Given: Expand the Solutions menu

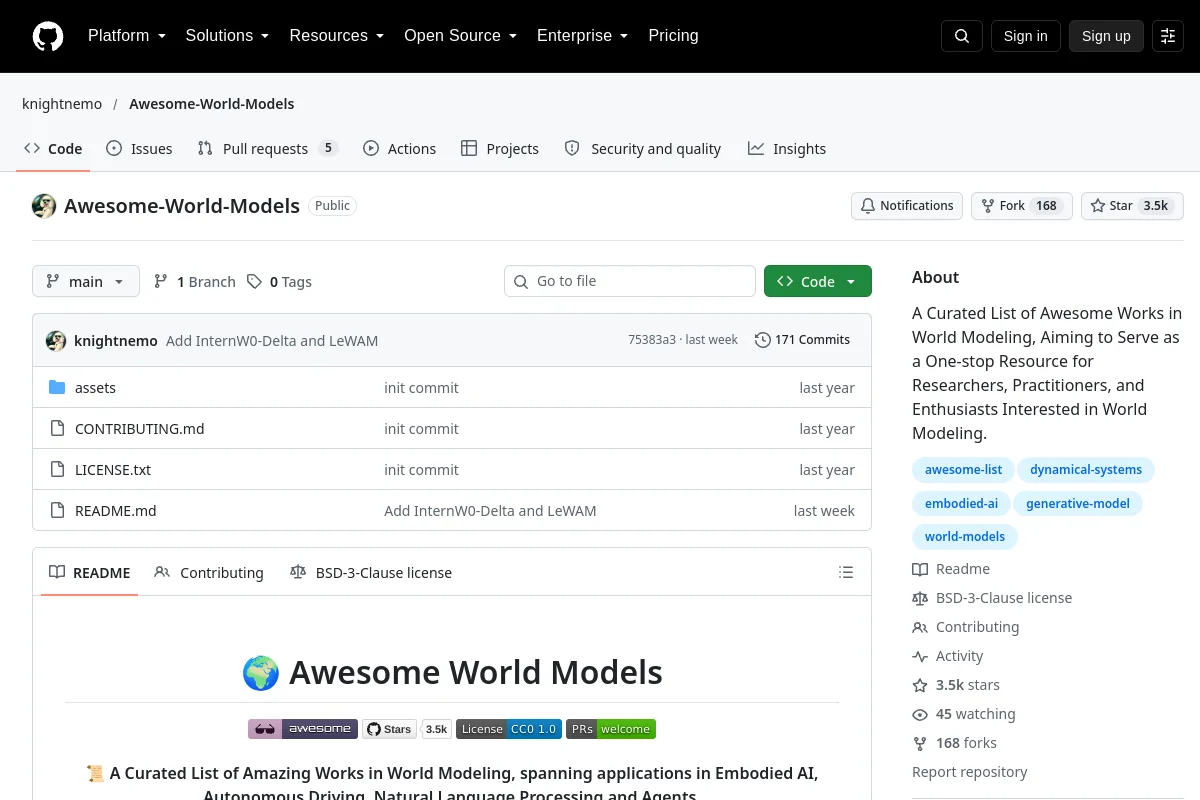Looking at the screenshot, I should coord(227,36).
